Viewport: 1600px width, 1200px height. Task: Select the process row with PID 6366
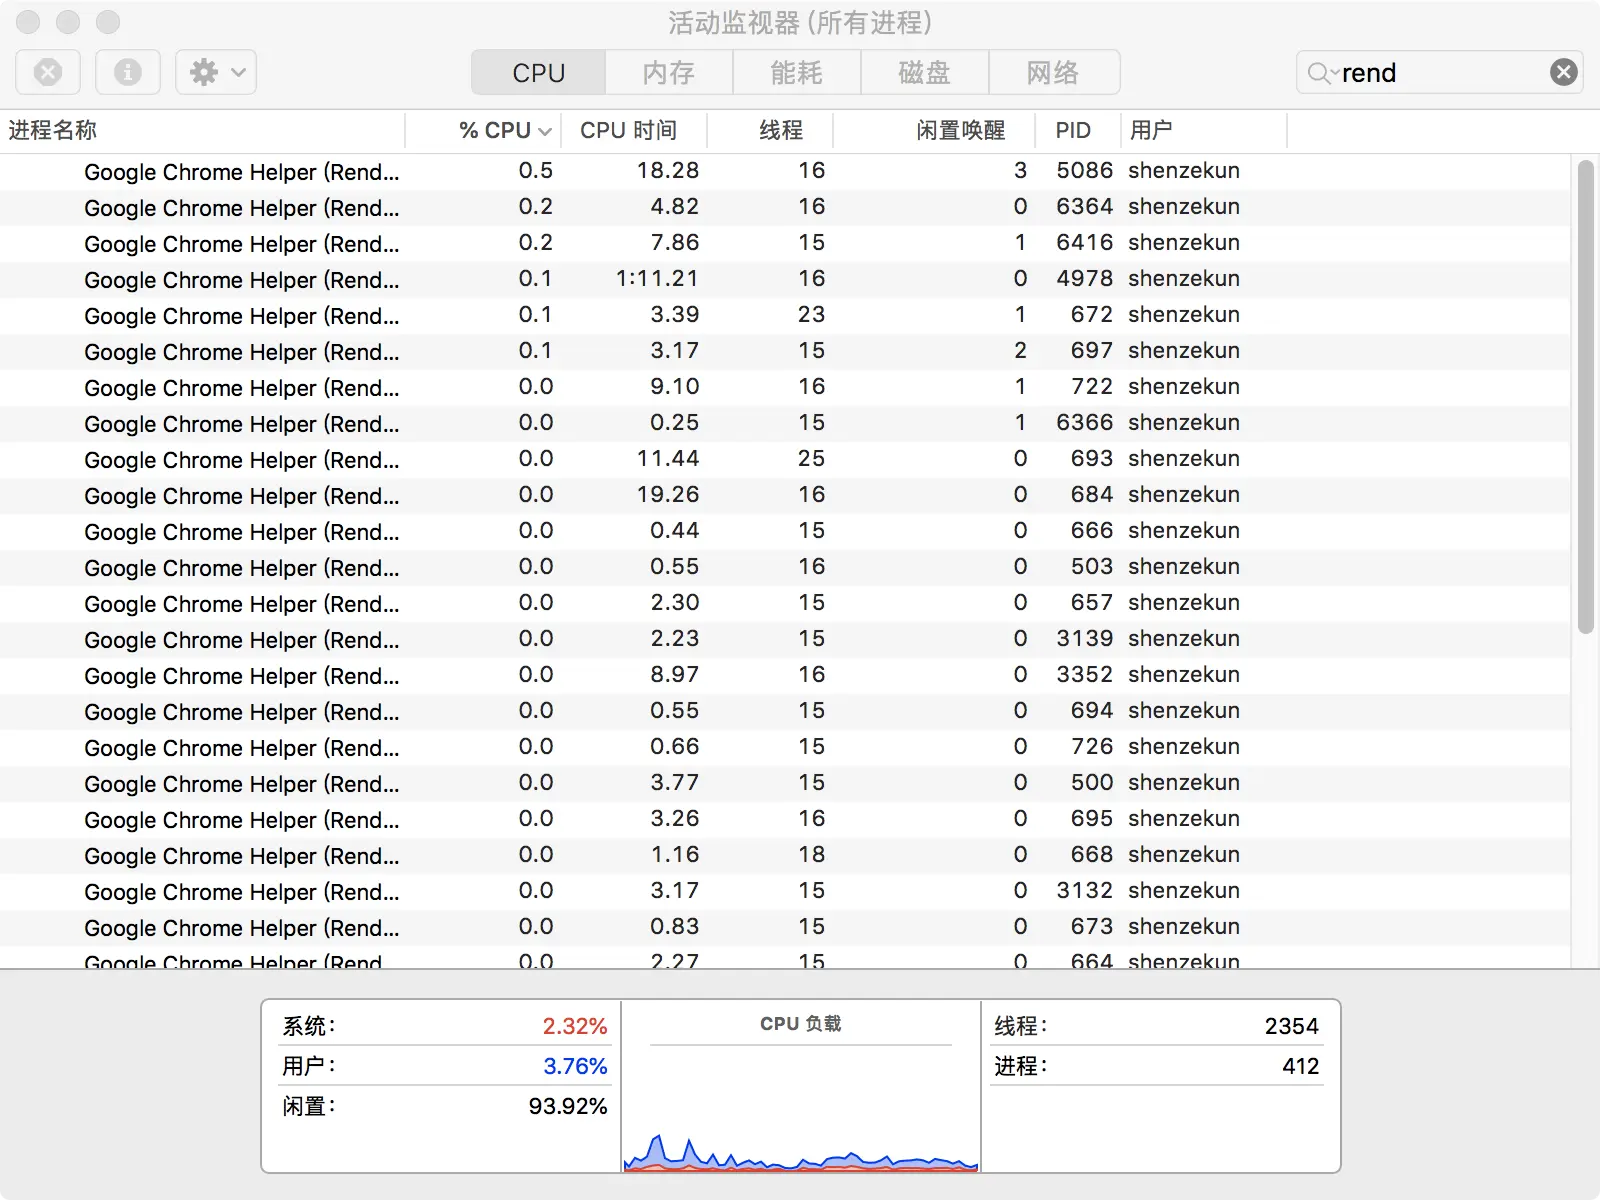(785, 423)
